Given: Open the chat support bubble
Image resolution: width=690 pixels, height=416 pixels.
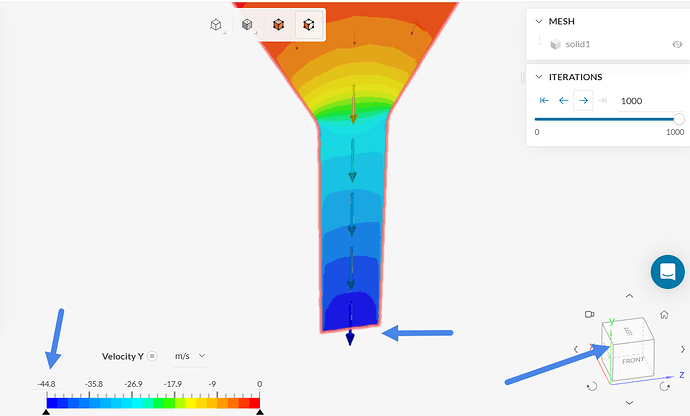Looking at the screenshot, I should pos(668,272).
